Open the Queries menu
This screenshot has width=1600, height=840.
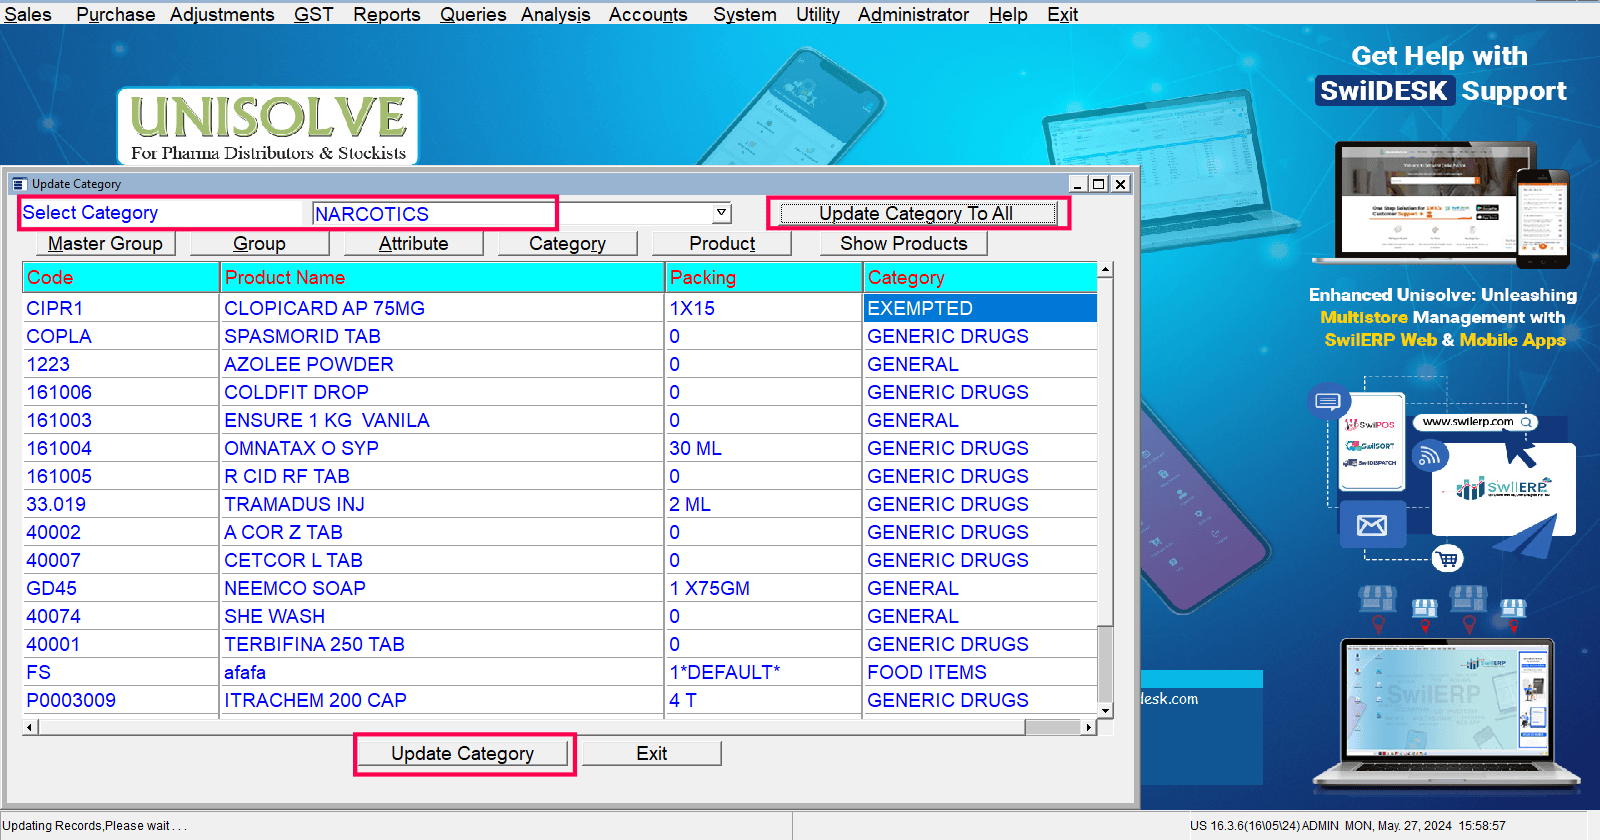click(x=473, y=14)
